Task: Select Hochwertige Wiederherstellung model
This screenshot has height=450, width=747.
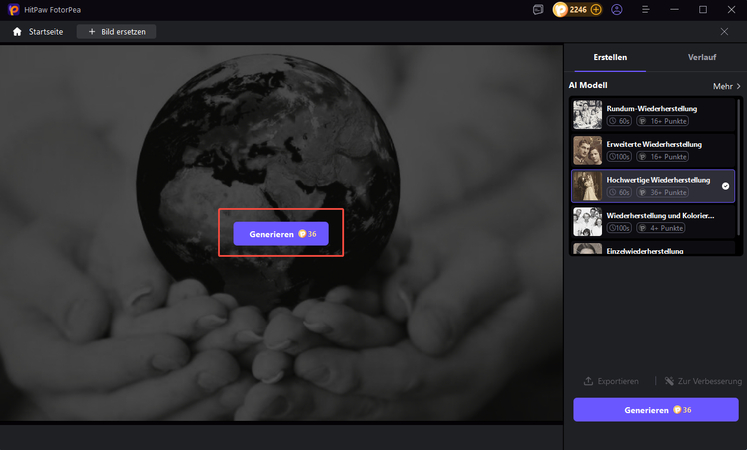Action: tap(653, 186)
